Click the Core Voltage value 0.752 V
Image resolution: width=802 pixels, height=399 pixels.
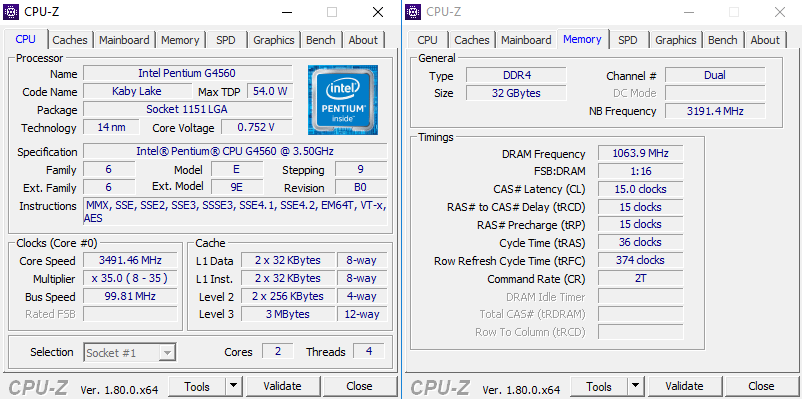(x=256, y=127)
